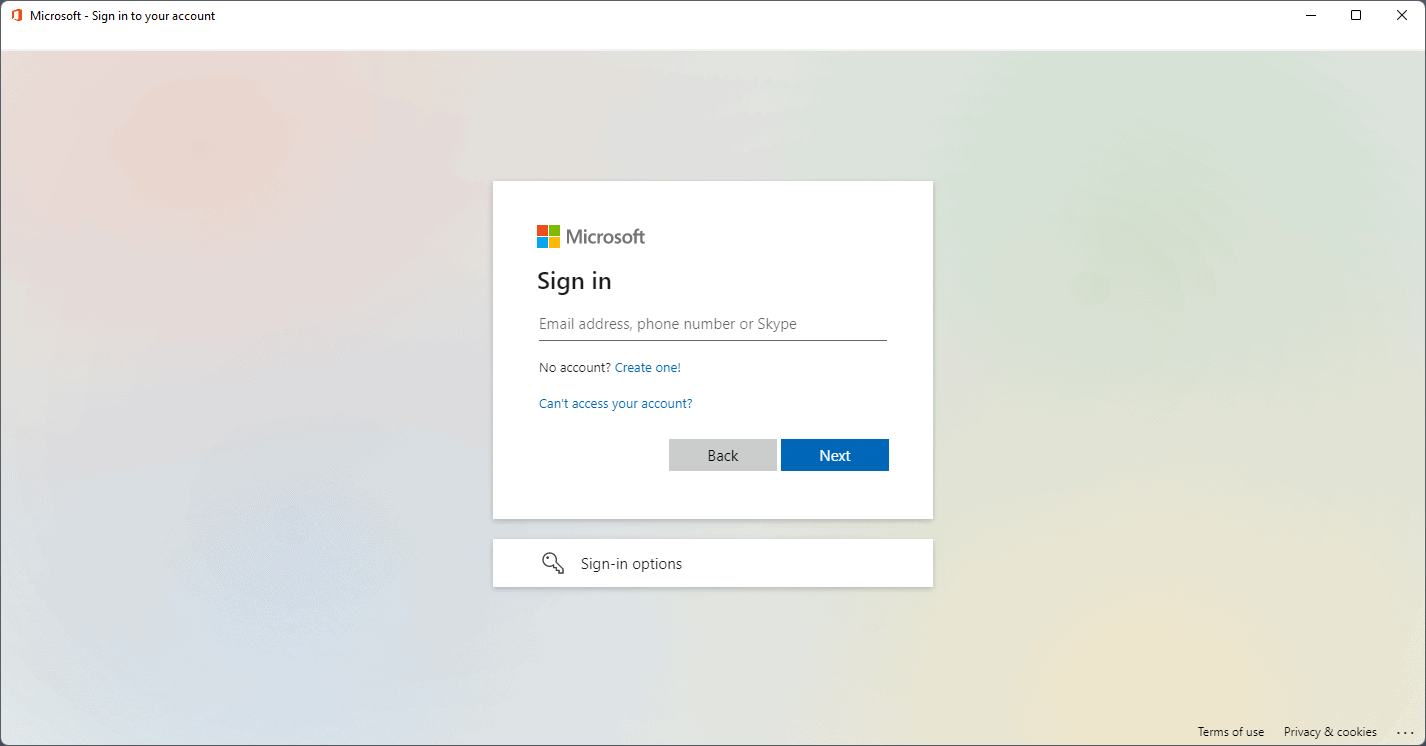Click the Sign in heading text
Image resolution: width=1426 pixels, height=746 pixels.
(574, 281)
